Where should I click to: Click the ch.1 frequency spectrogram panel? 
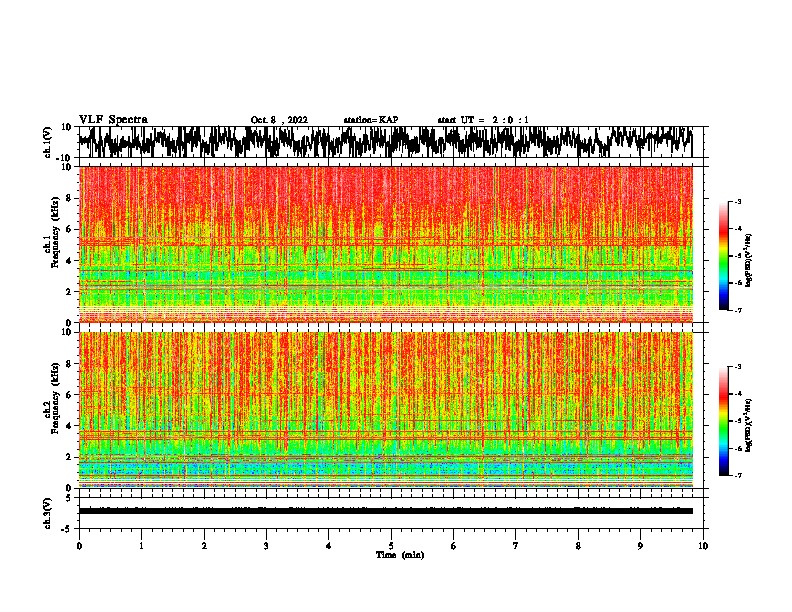click(385, 244)
